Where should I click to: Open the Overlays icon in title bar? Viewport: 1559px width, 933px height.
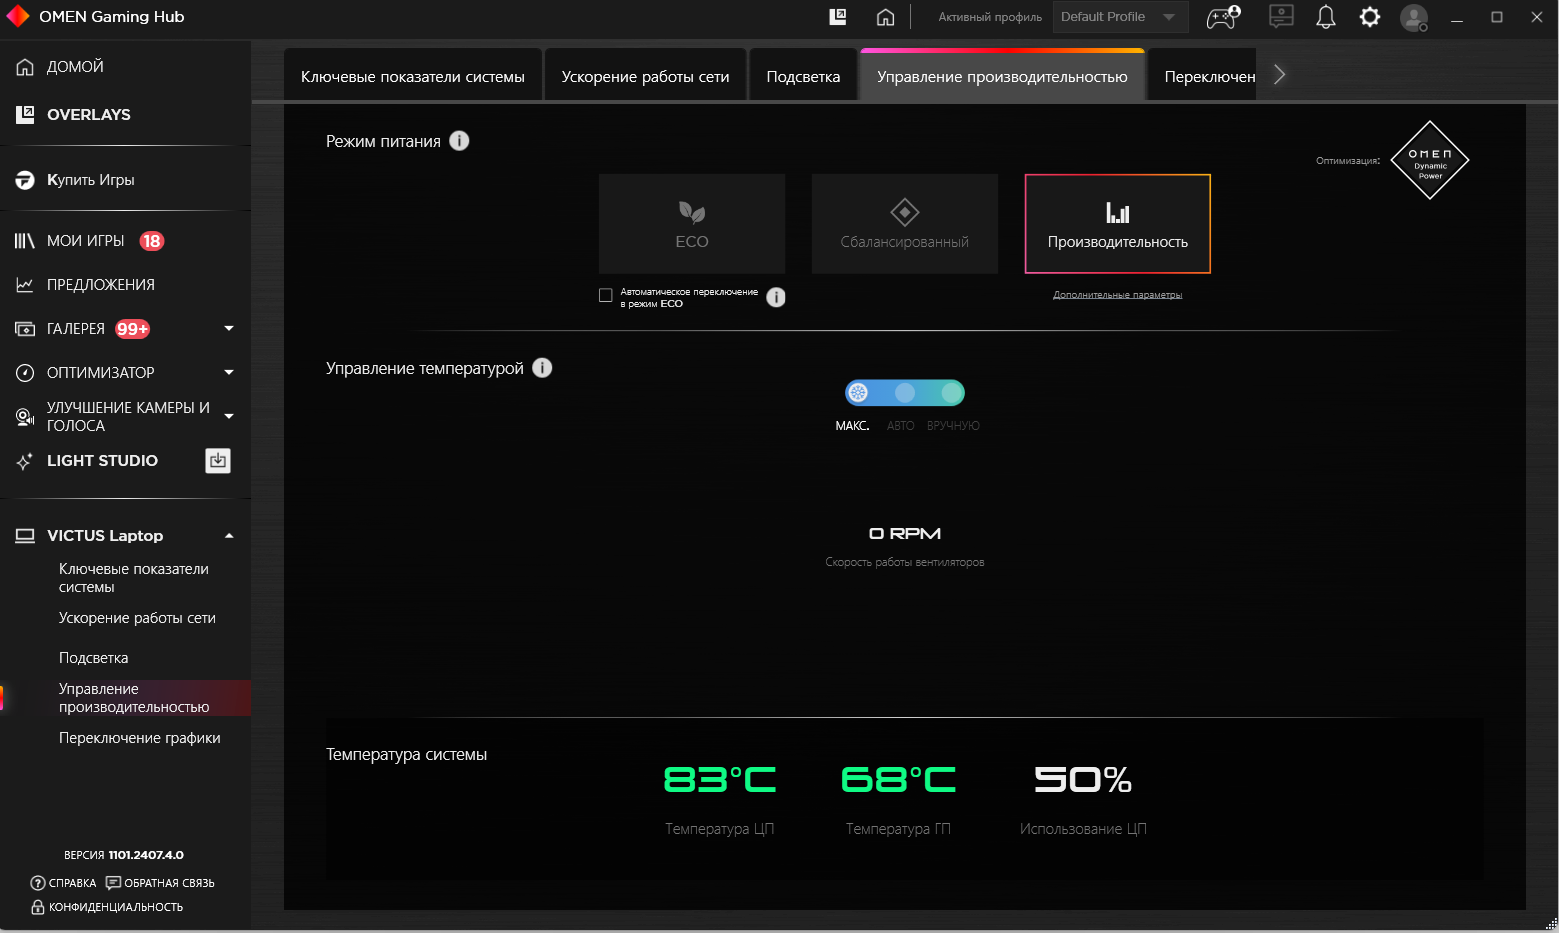tap(838, 16)
